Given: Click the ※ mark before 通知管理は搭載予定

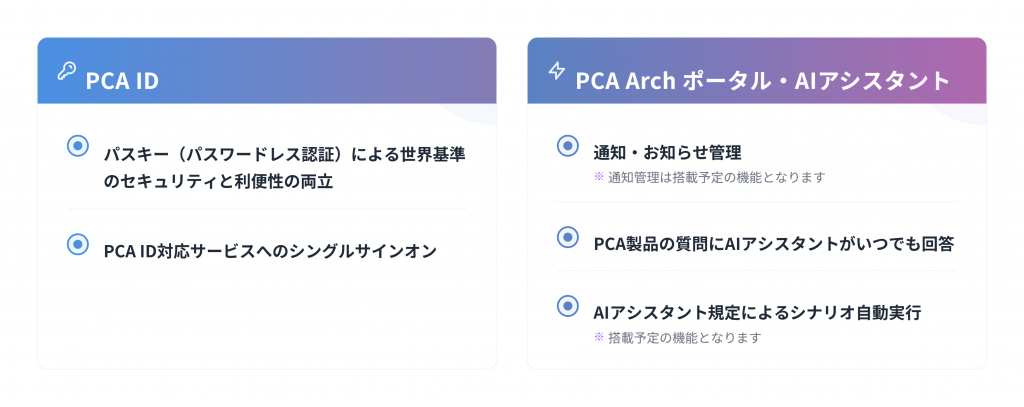Looking at the screenshot, I should (599, 177).
